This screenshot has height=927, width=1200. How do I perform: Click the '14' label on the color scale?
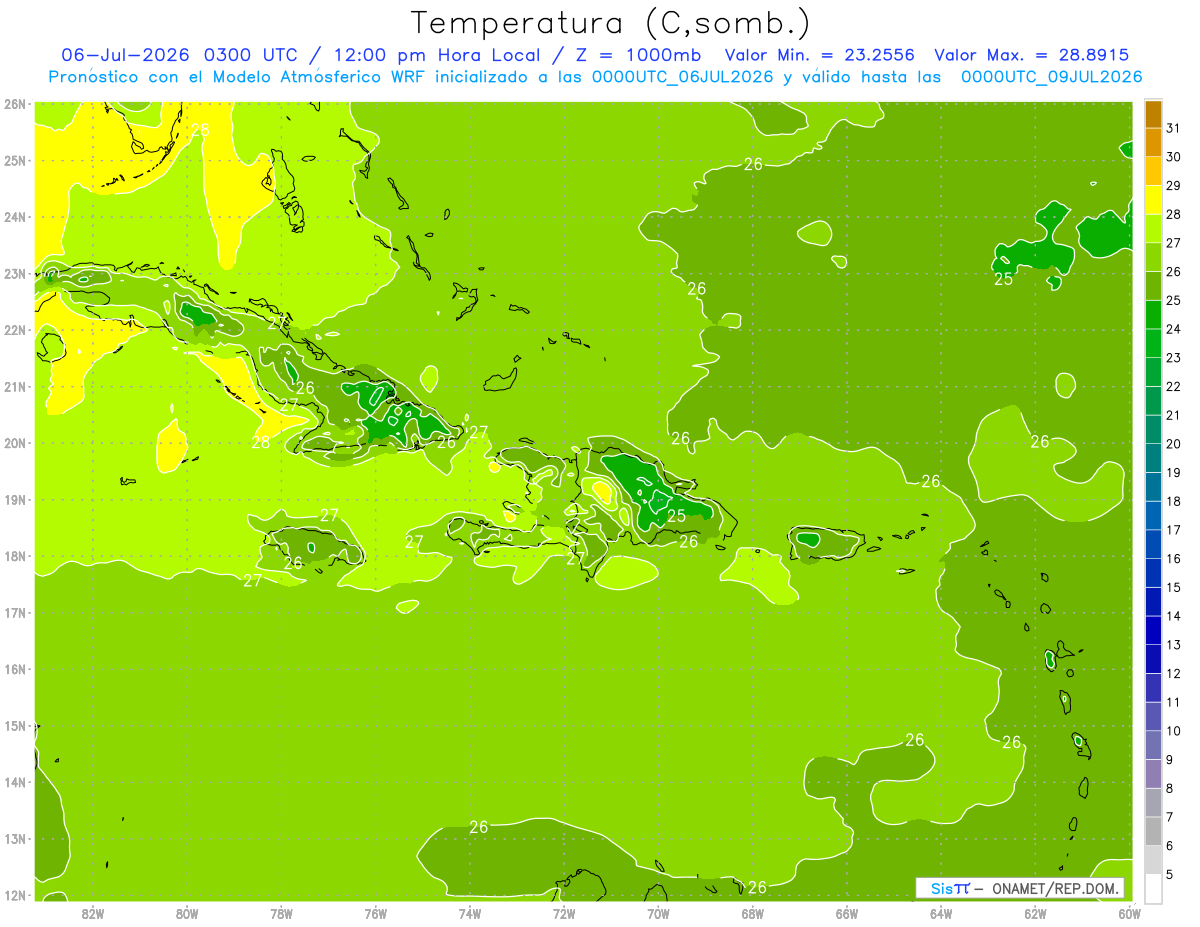click(x=1174, y=616)
